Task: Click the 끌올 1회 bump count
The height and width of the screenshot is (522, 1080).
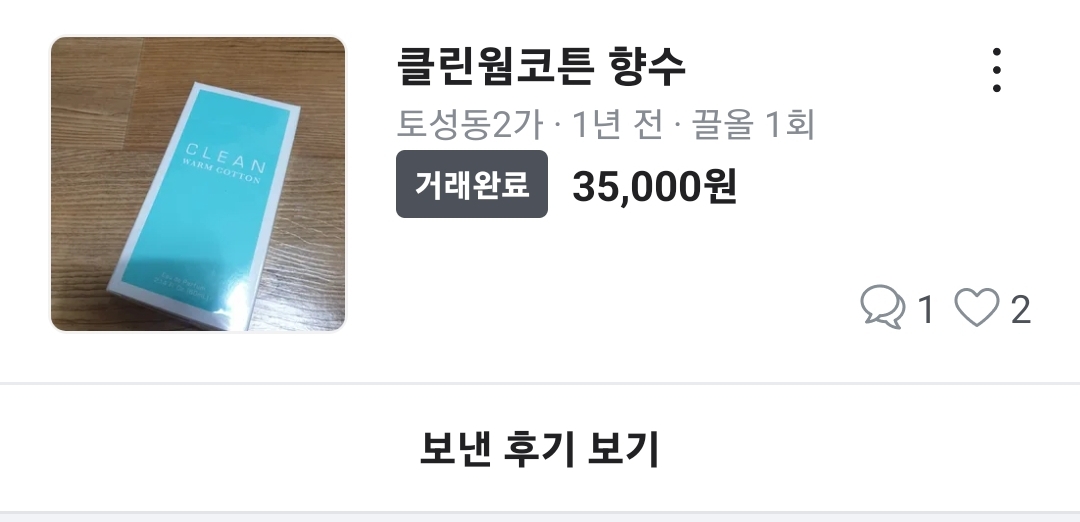Action: point(753,125)
